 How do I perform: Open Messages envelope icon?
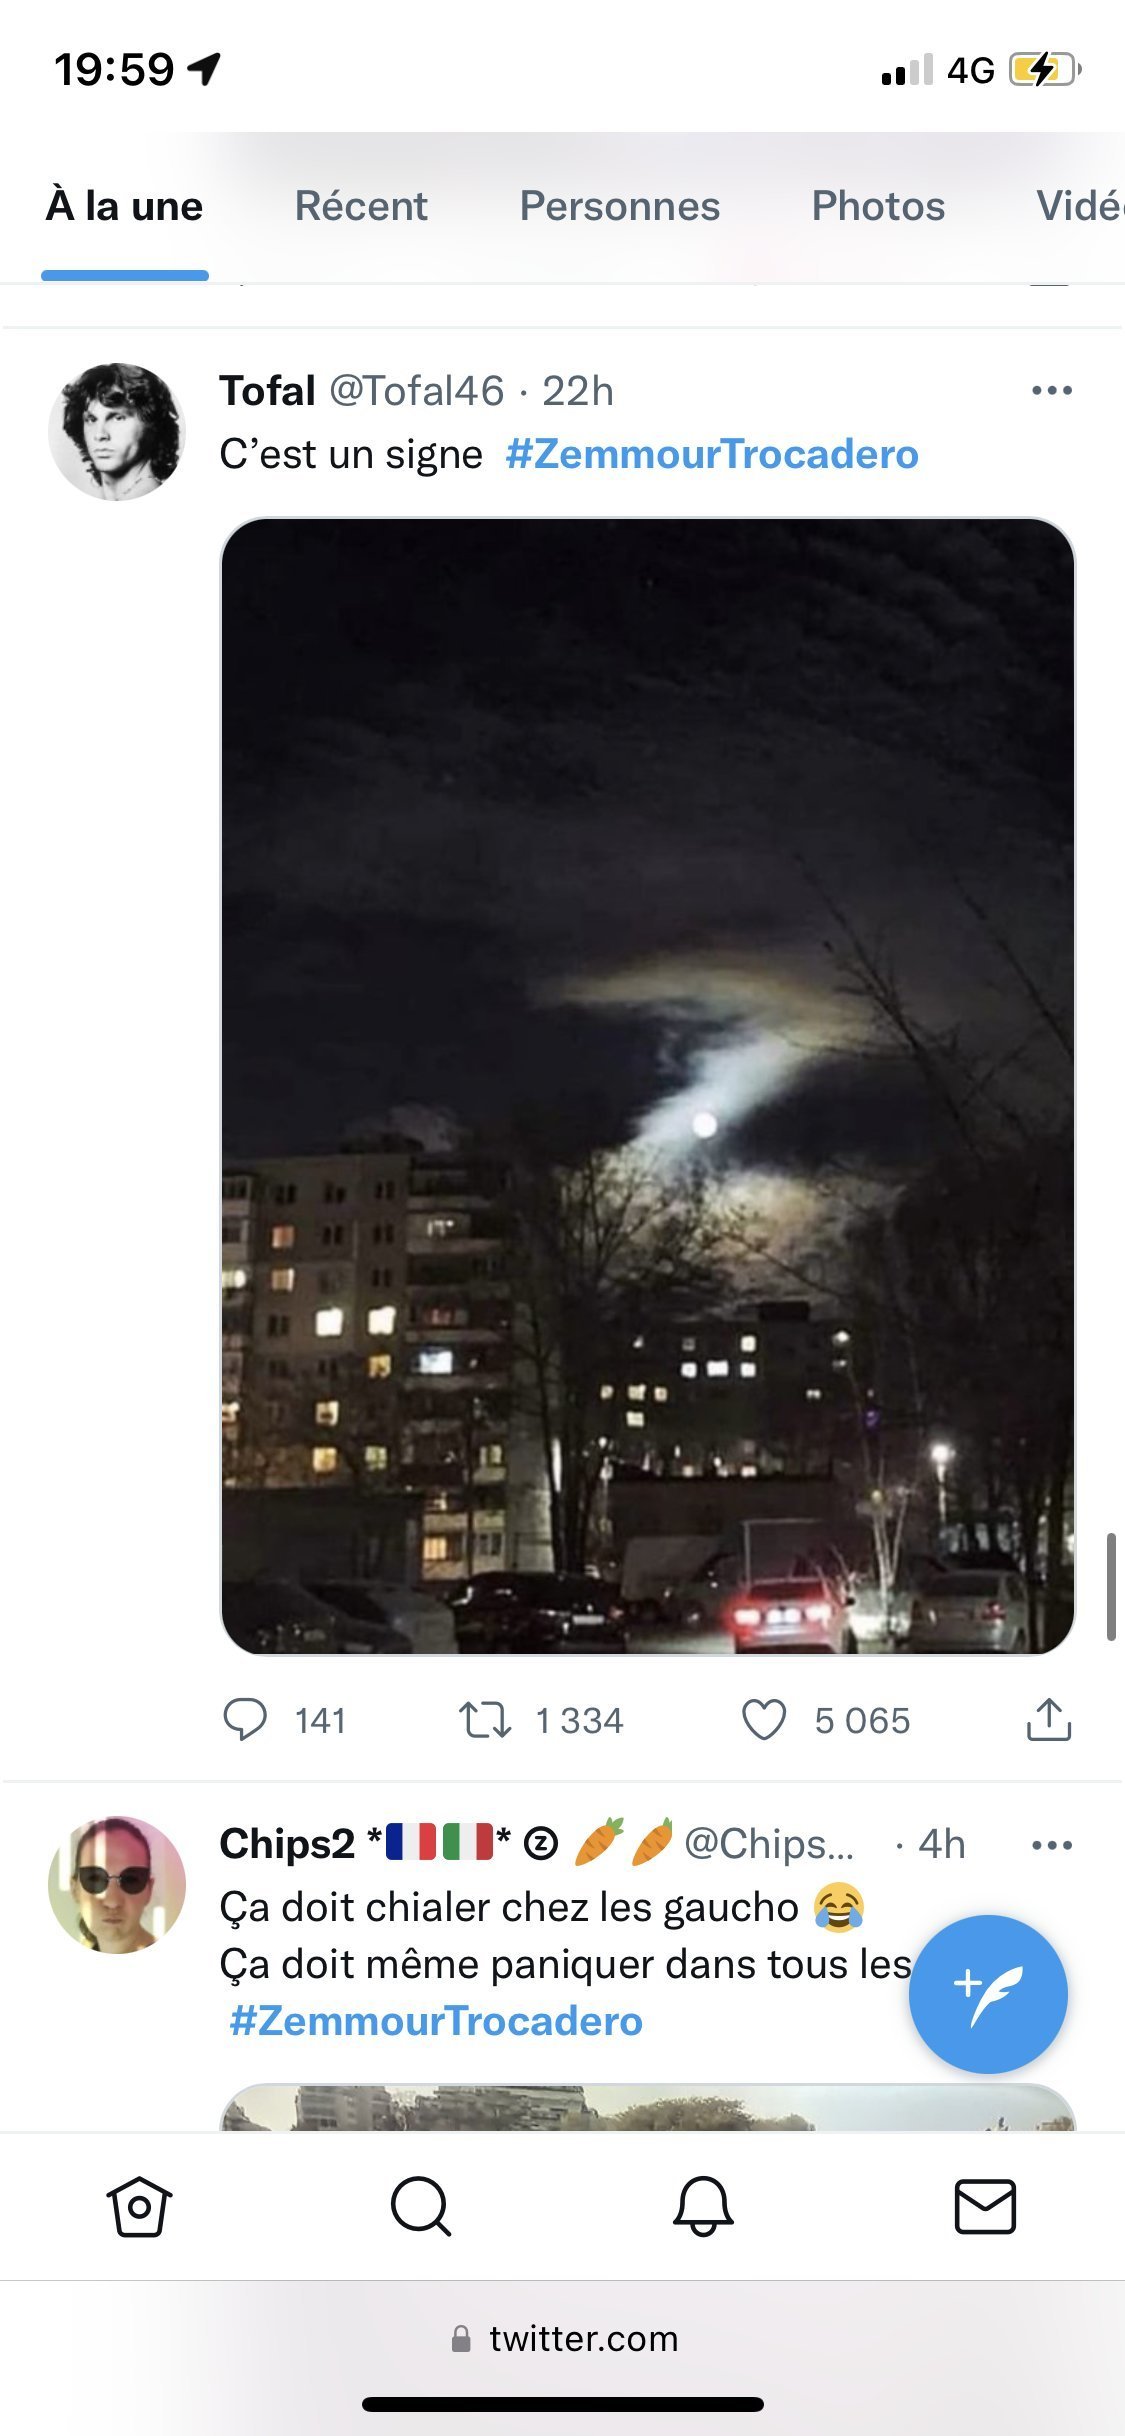pyautogui.click(x=985, y=2206)
